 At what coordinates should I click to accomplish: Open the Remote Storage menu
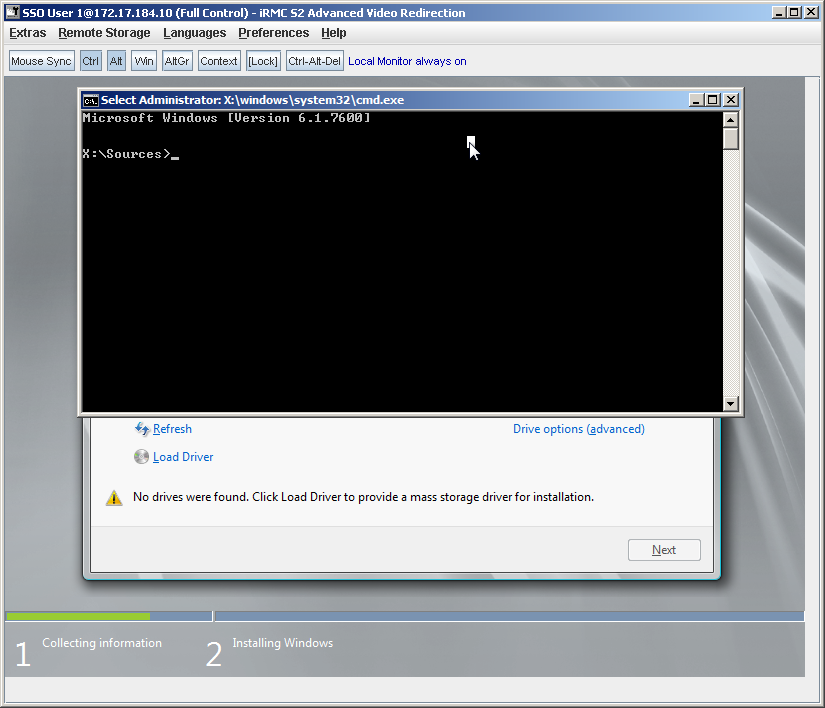pos(104,33)
